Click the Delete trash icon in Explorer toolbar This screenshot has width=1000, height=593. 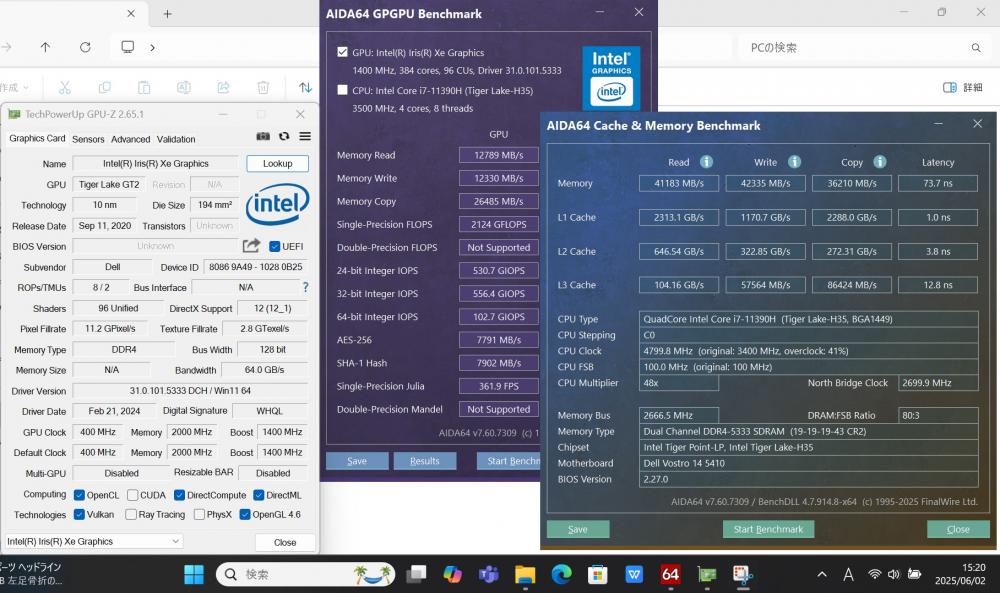[263, 87]
